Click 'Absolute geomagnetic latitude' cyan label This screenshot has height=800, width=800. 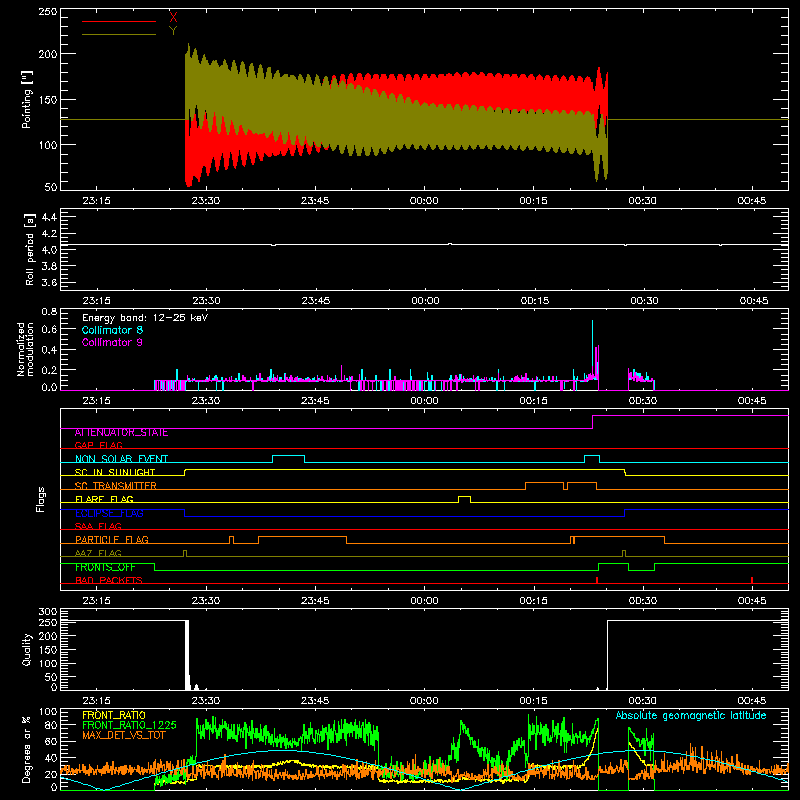click(691, 716)
